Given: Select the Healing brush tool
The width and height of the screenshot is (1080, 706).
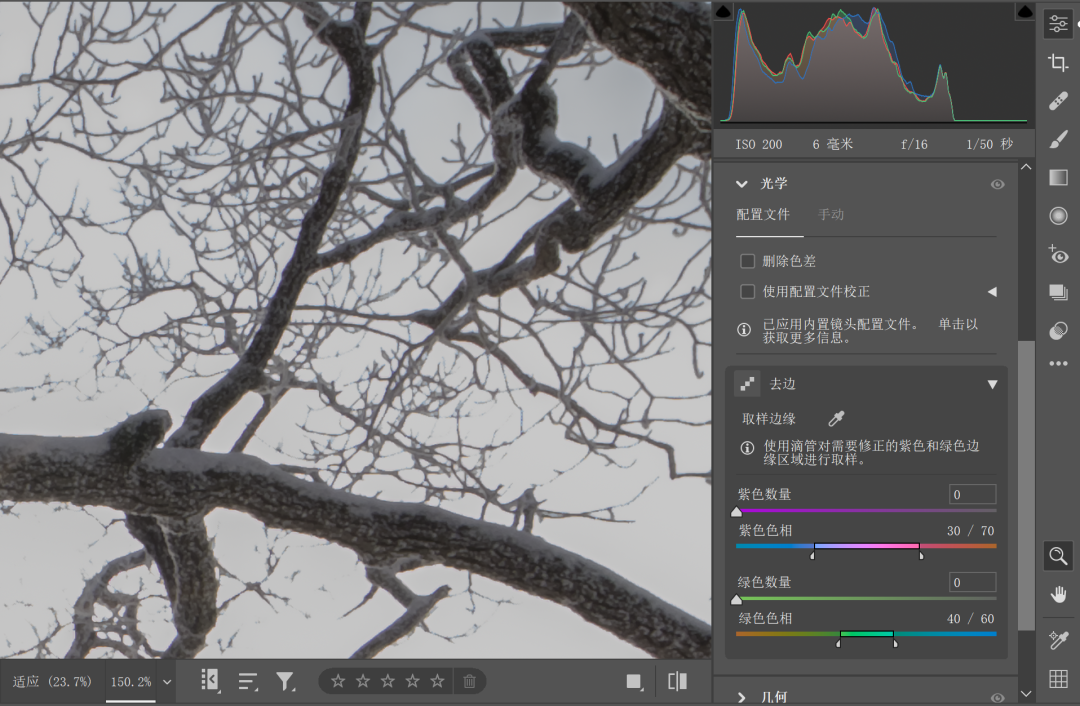Looking at the screenshot, I should (x=1058, y=101).
